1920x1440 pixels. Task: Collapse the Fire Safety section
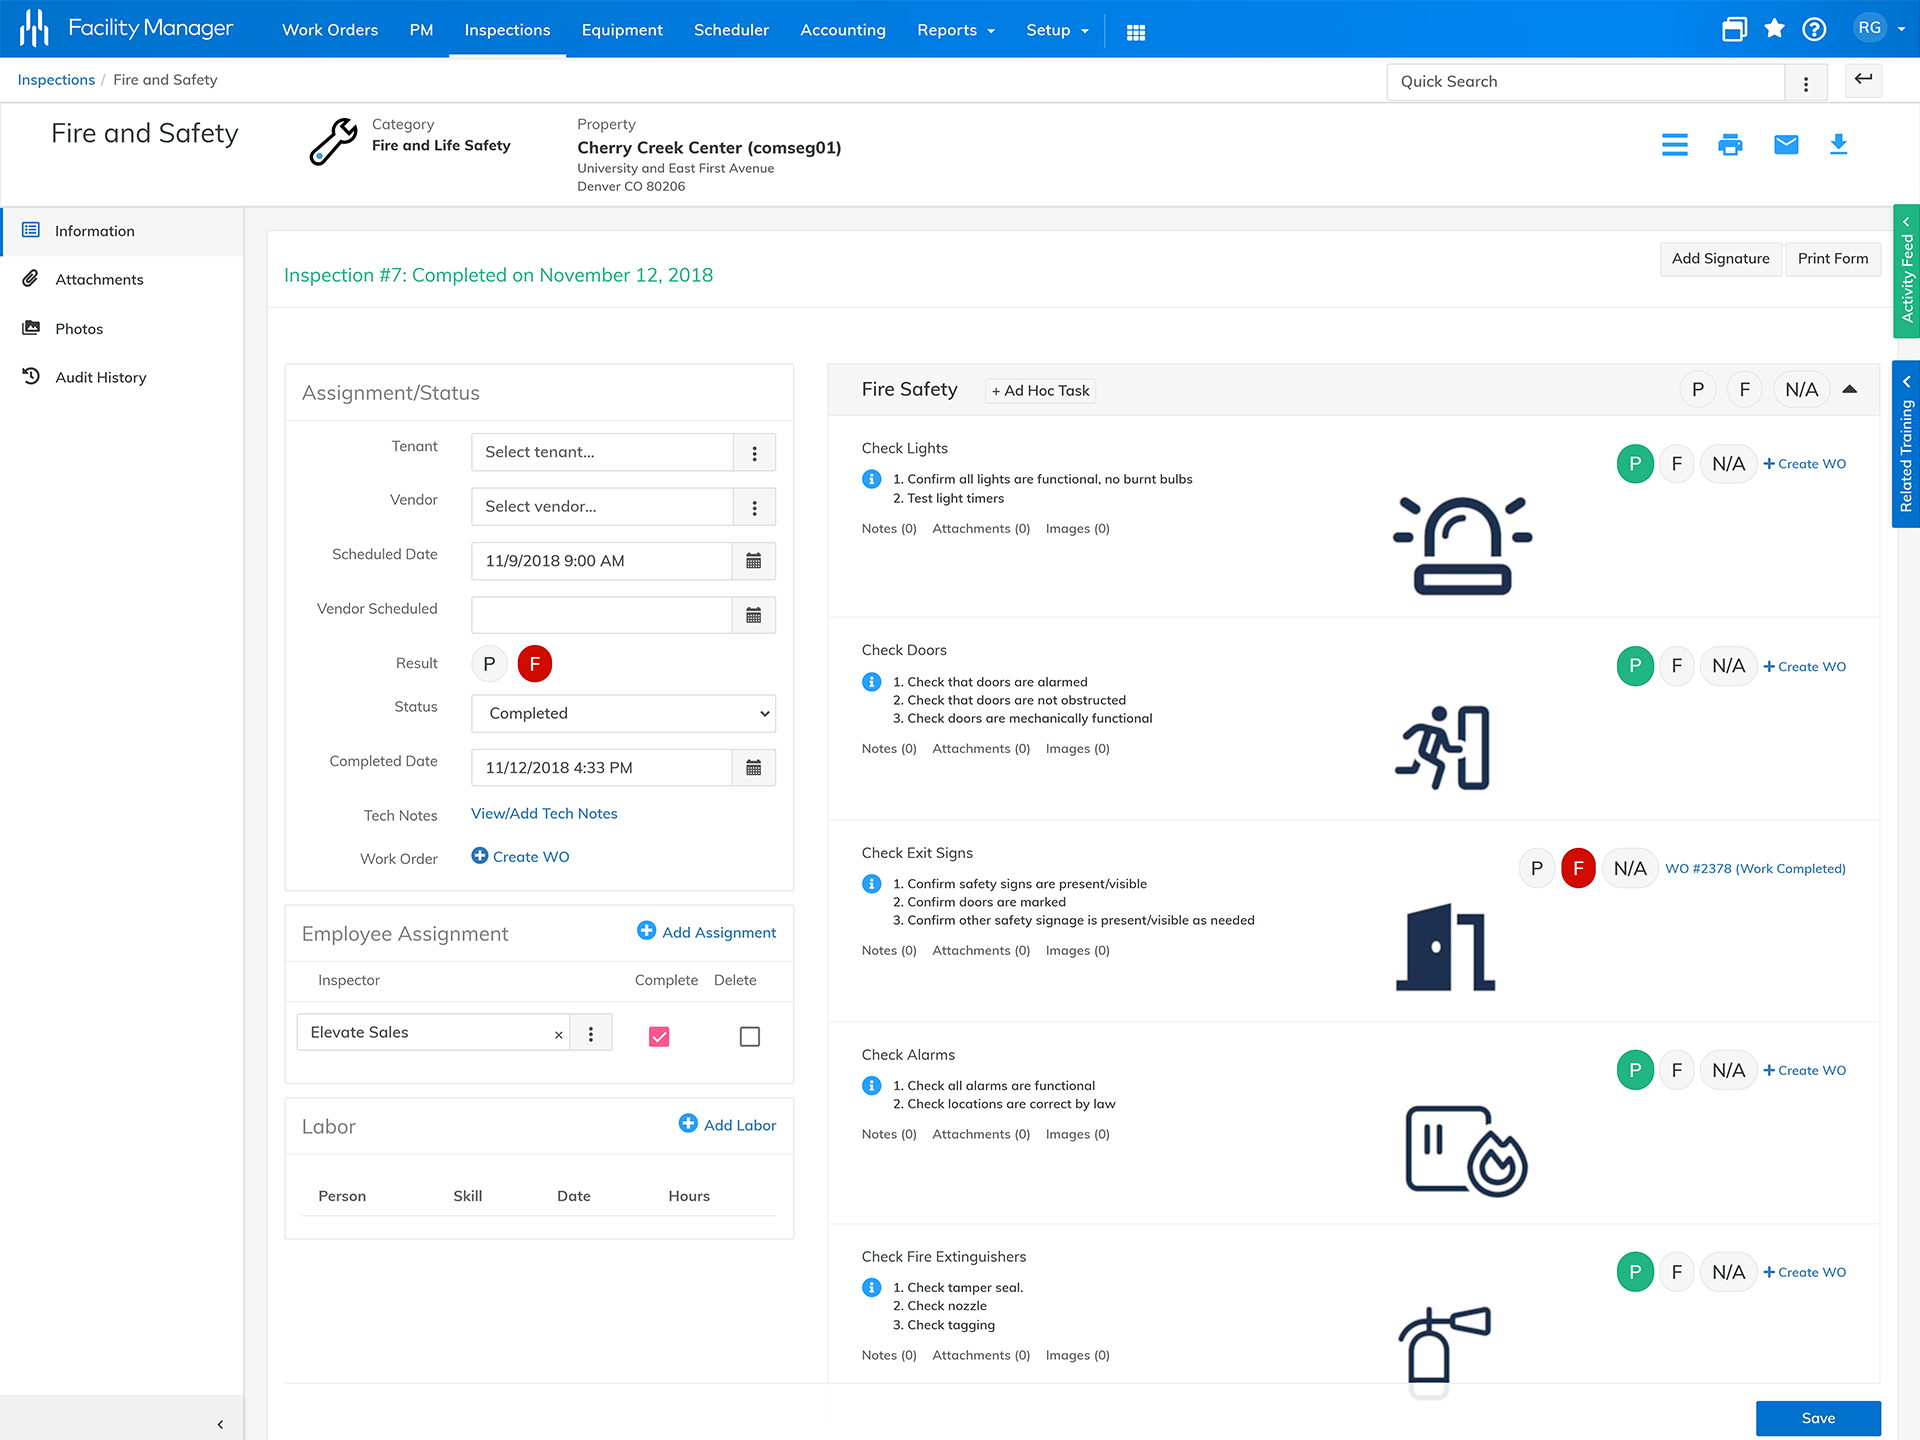pyautogui.click(x=1850, y=390)
